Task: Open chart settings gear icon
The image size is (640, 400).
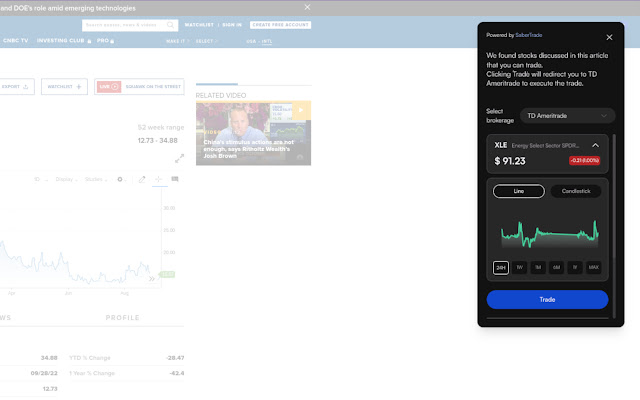Action: (121, 179)
